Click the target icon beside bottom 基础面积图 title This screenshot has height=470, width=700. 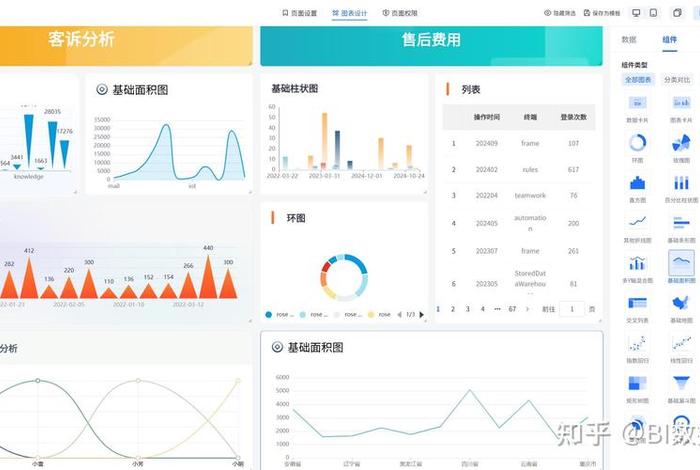[x=277, y=347]
